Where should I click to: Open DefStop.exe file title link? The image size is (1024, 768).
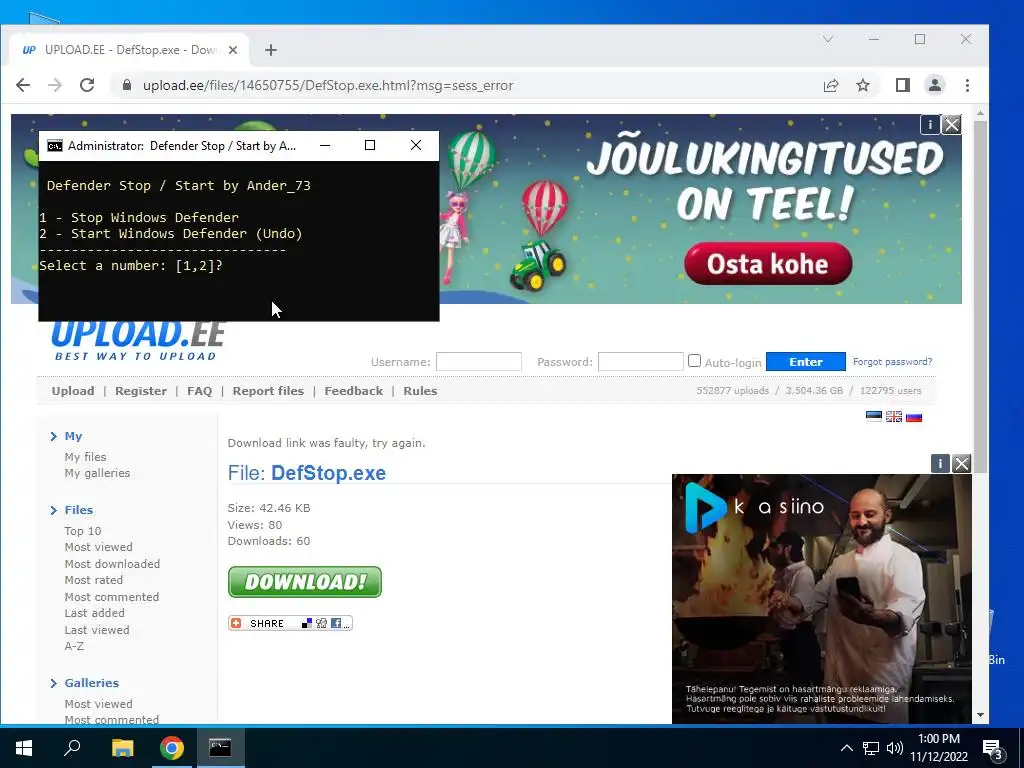point(328,473)
